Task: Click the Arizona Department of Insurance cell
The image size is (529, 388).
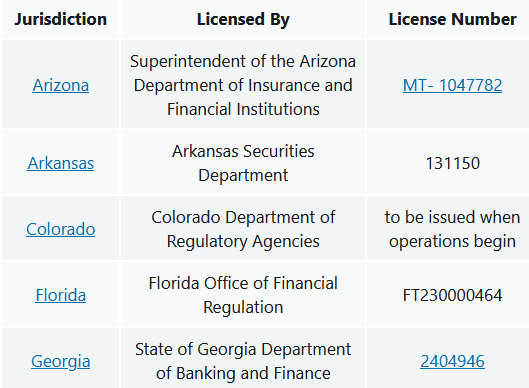Action: 243,85
